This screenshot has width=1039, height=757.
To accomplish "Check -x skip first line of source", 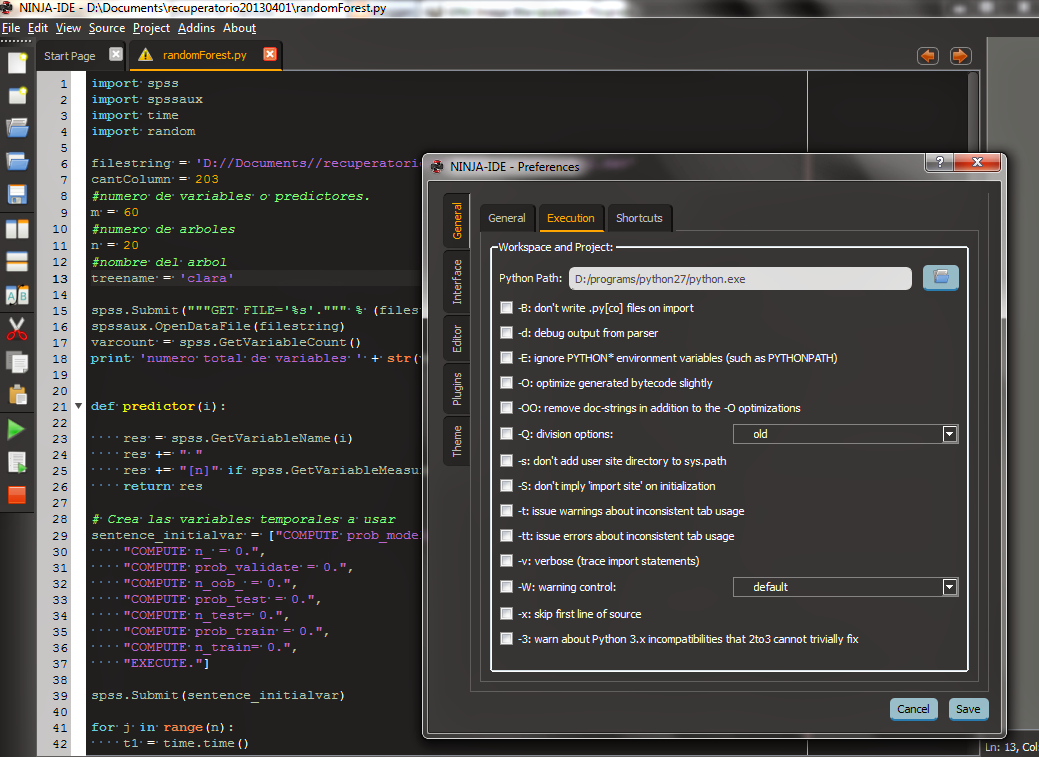I will tap(506, 614).
